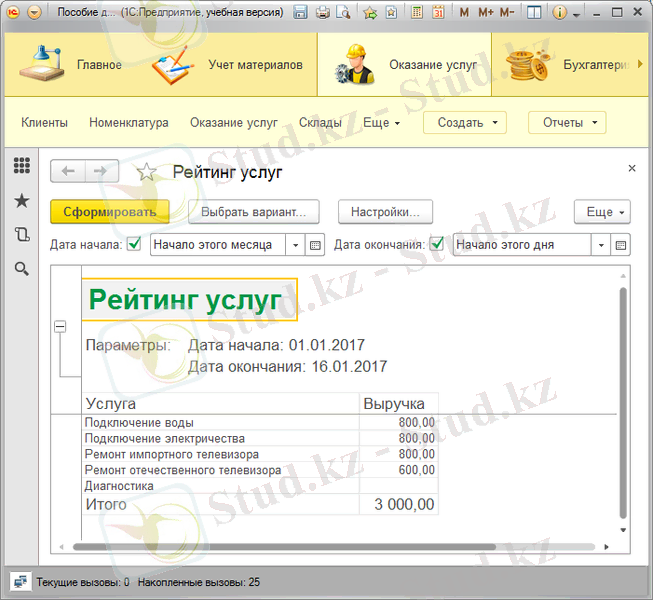The height and width of the screenshot is (600, 653).
Task: Click the report horizontal scrollbar
Action: coord(284,547)
